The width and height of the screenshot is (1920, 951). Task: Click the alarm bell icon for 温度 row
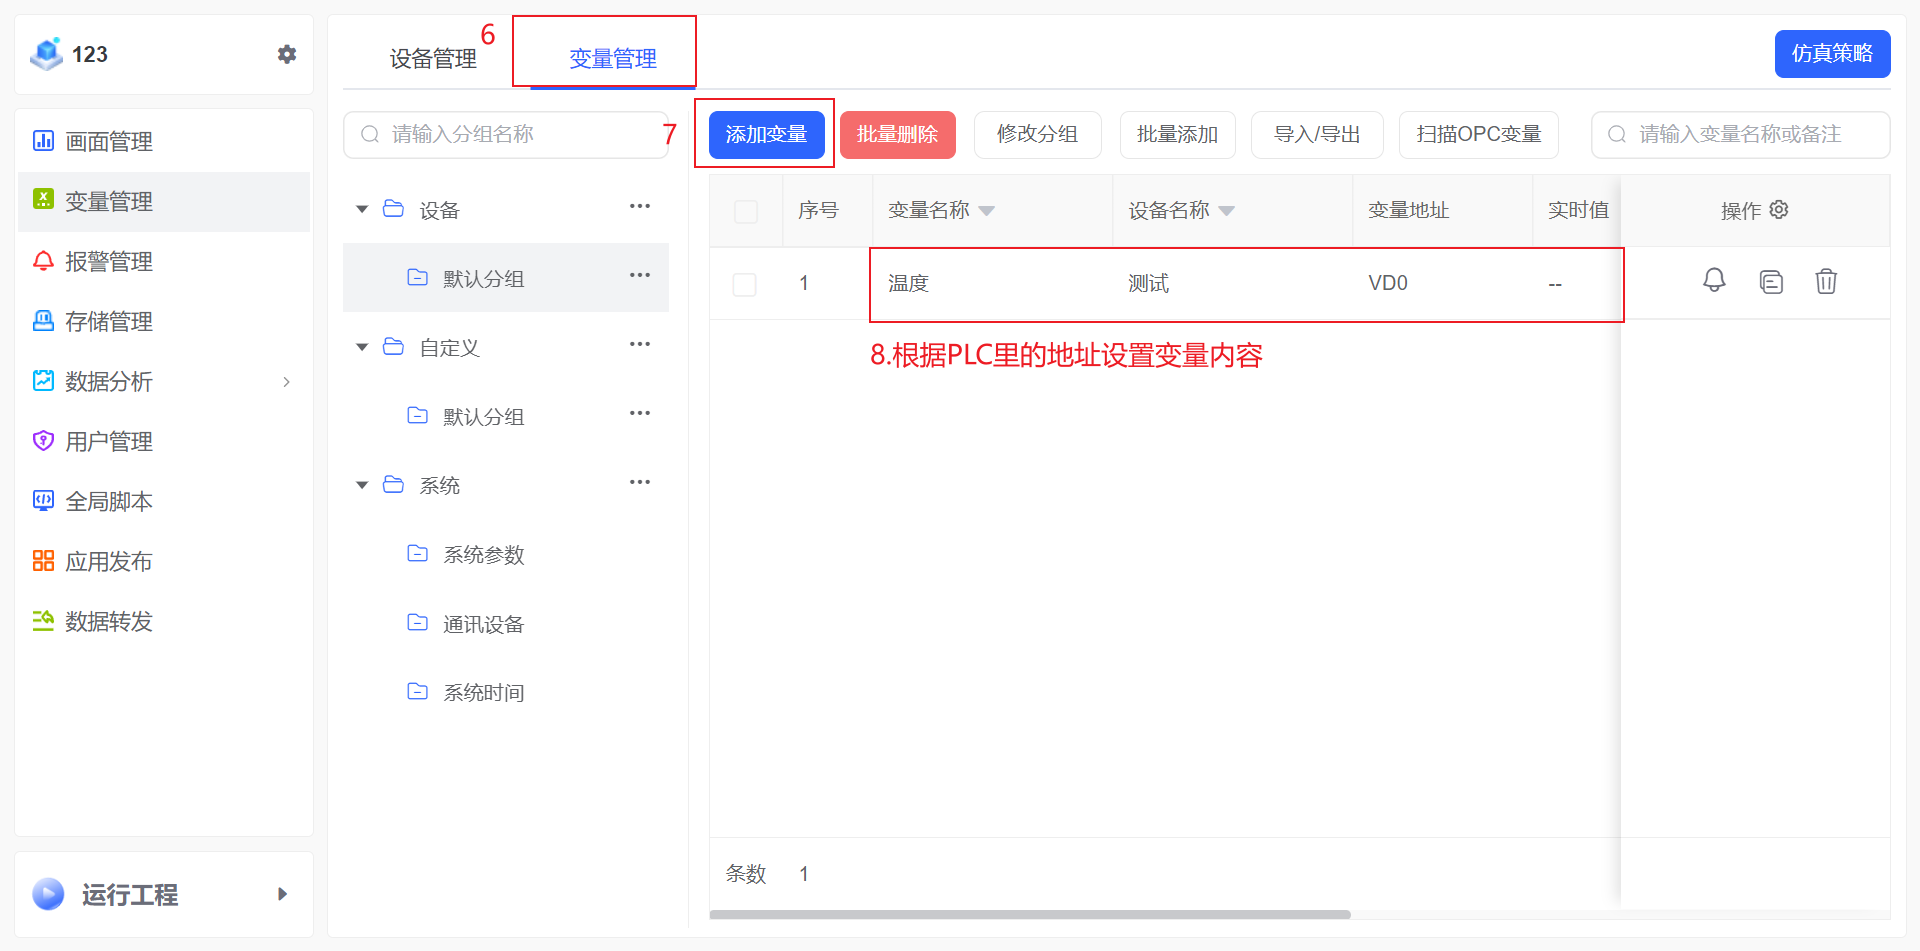(x=1714, y=281)
